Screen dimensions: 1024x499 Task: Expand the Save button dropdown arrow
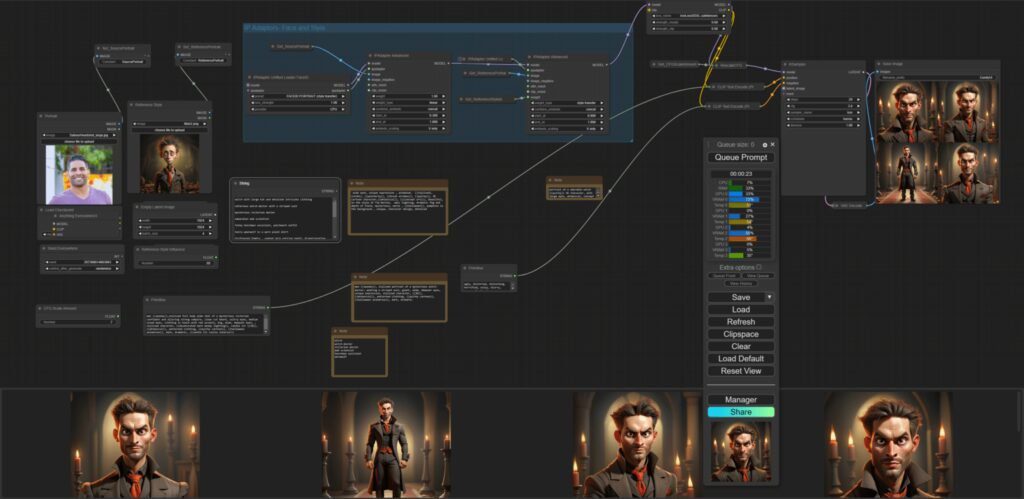point(768,297)
